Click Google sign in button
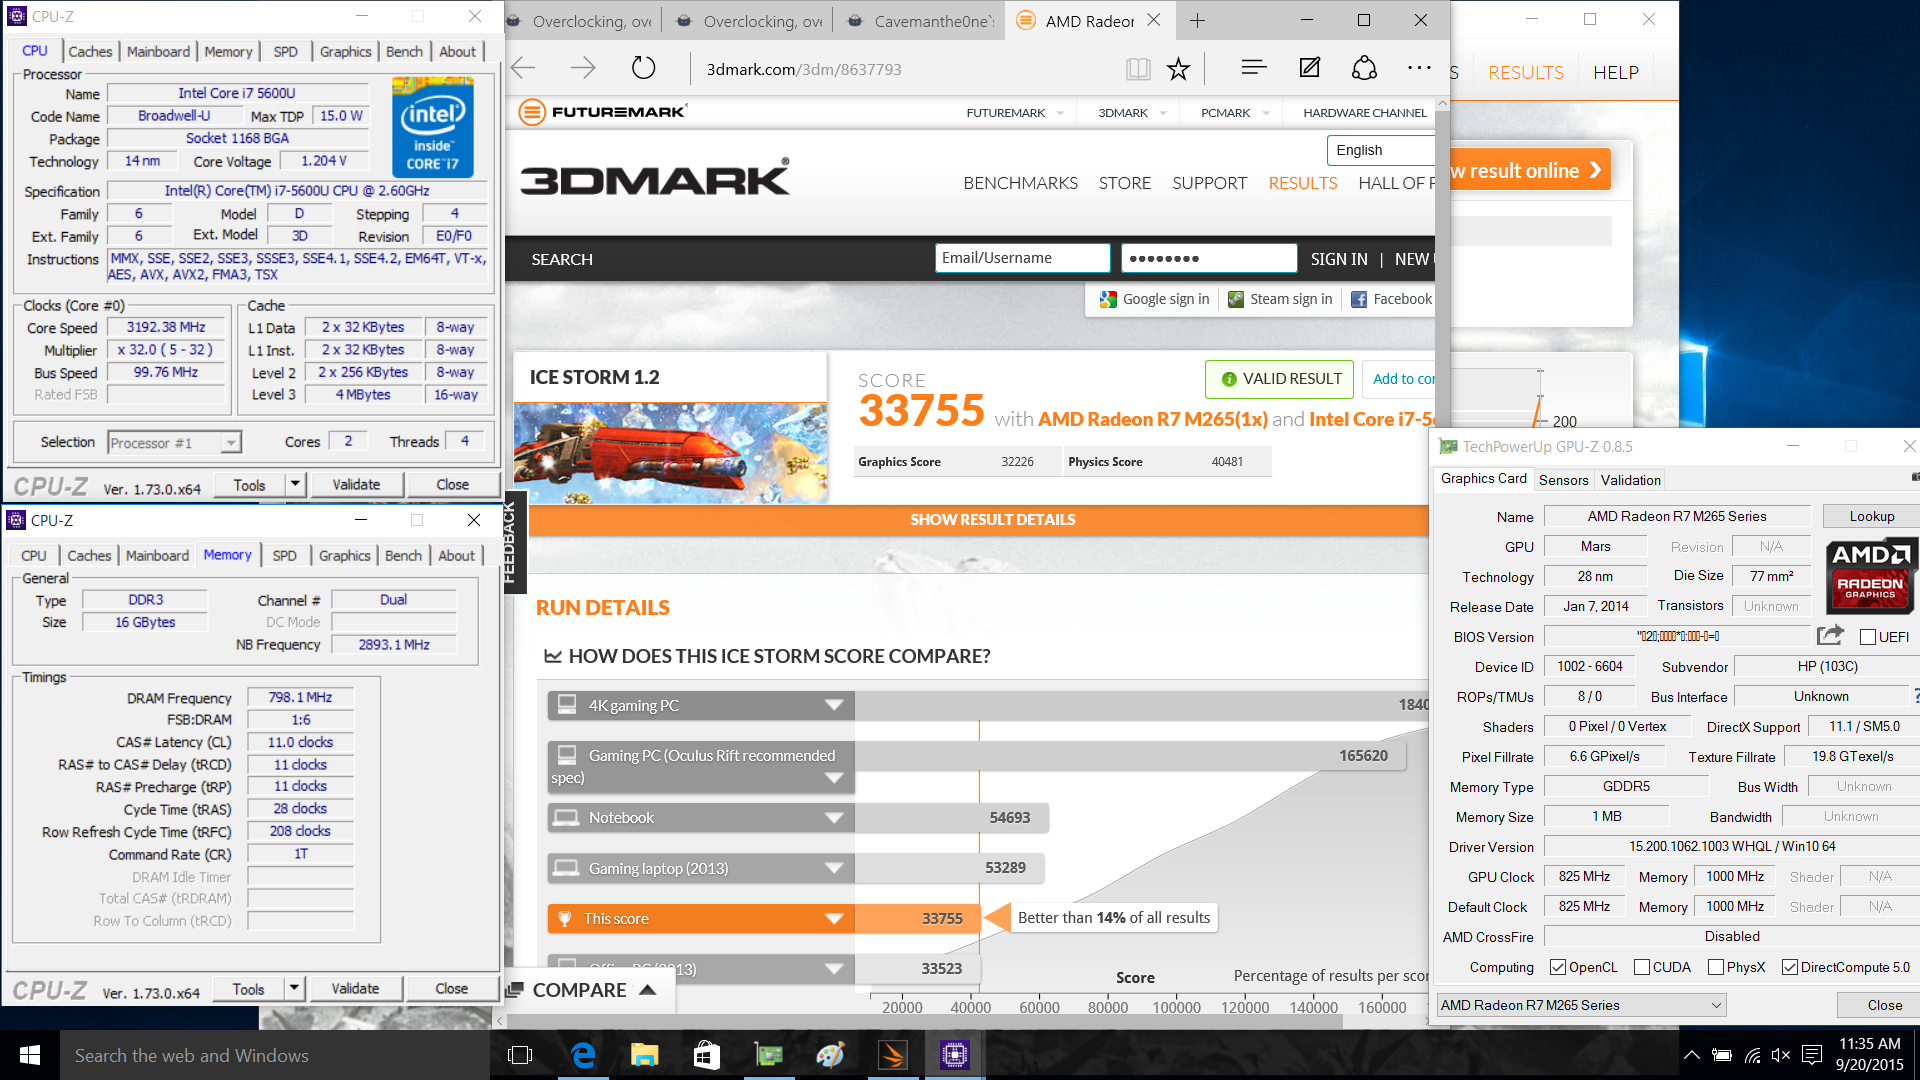 [1154, 299]
